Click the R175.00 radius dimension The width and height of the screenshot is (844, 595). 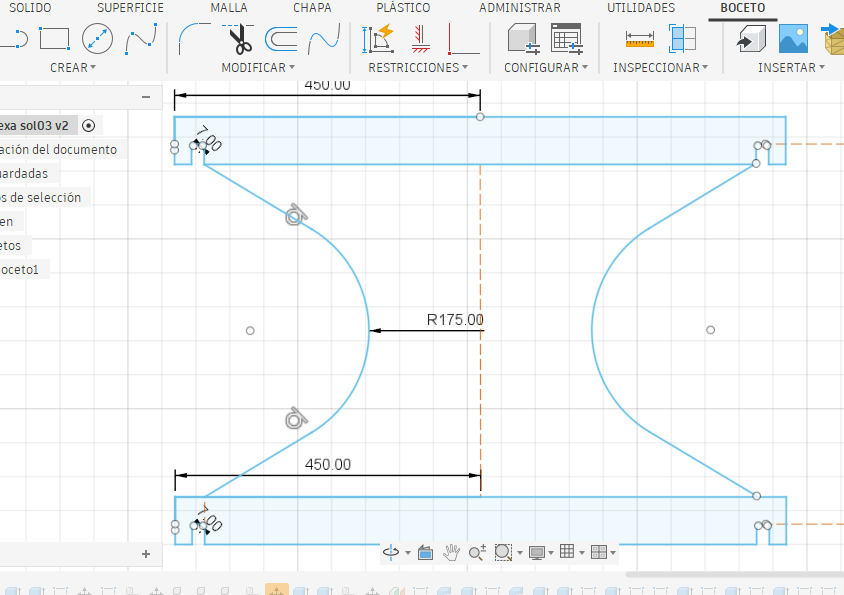pyautogui.click(x=455, y=320)
